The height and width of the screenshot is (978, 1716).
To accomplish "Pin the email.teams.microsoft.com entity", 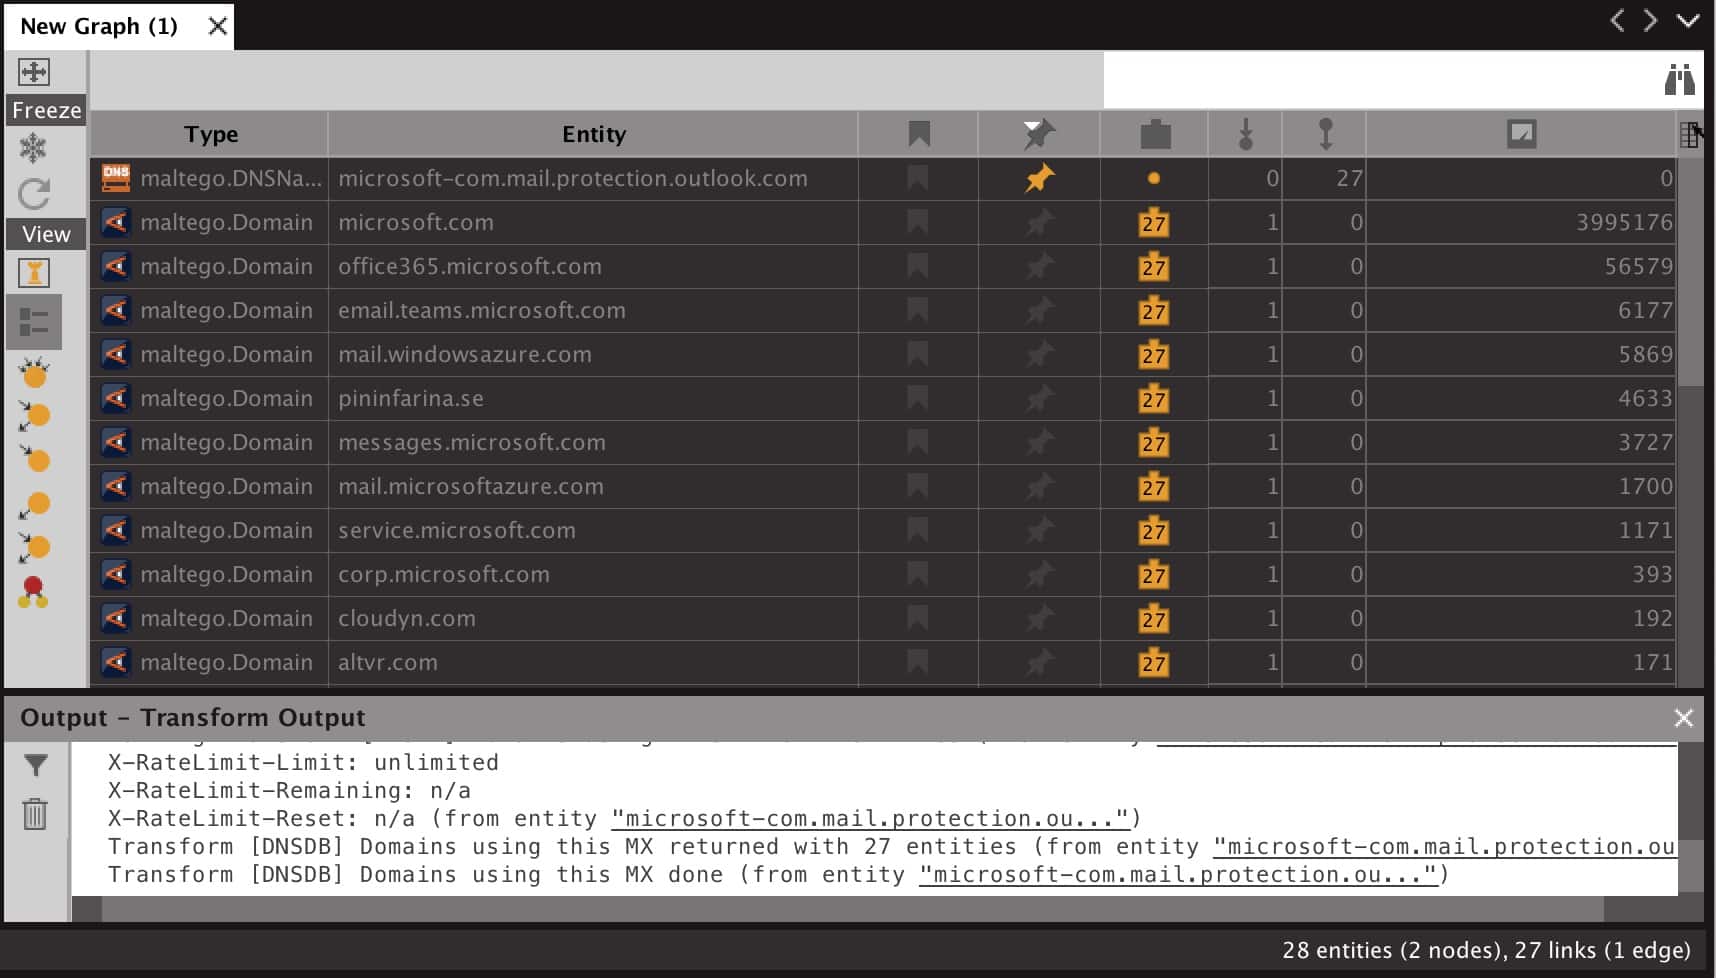I will 1039,310.
